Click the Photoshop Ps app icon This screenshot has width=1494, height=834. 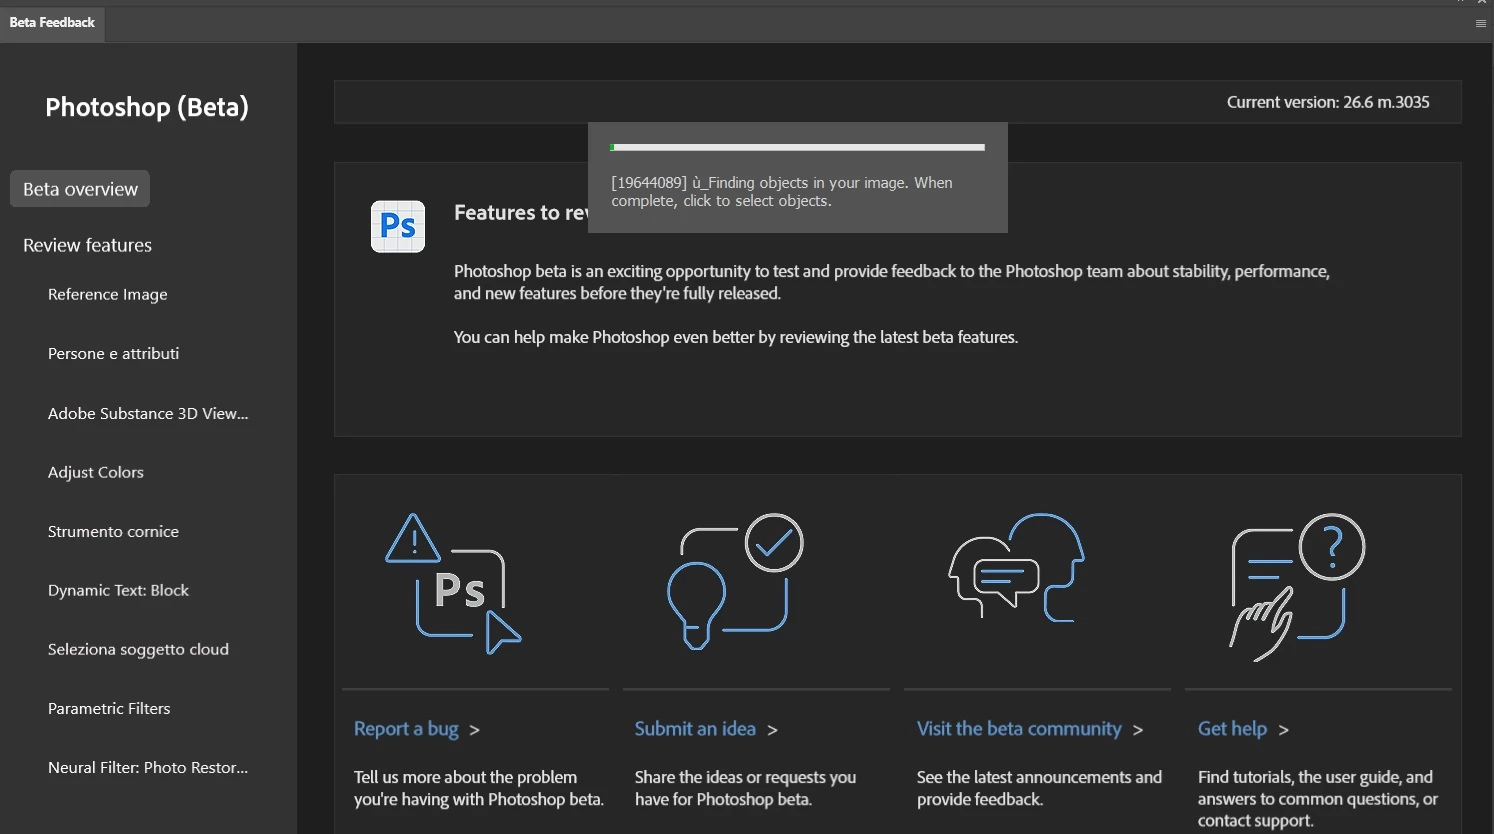tap(398, 226)
